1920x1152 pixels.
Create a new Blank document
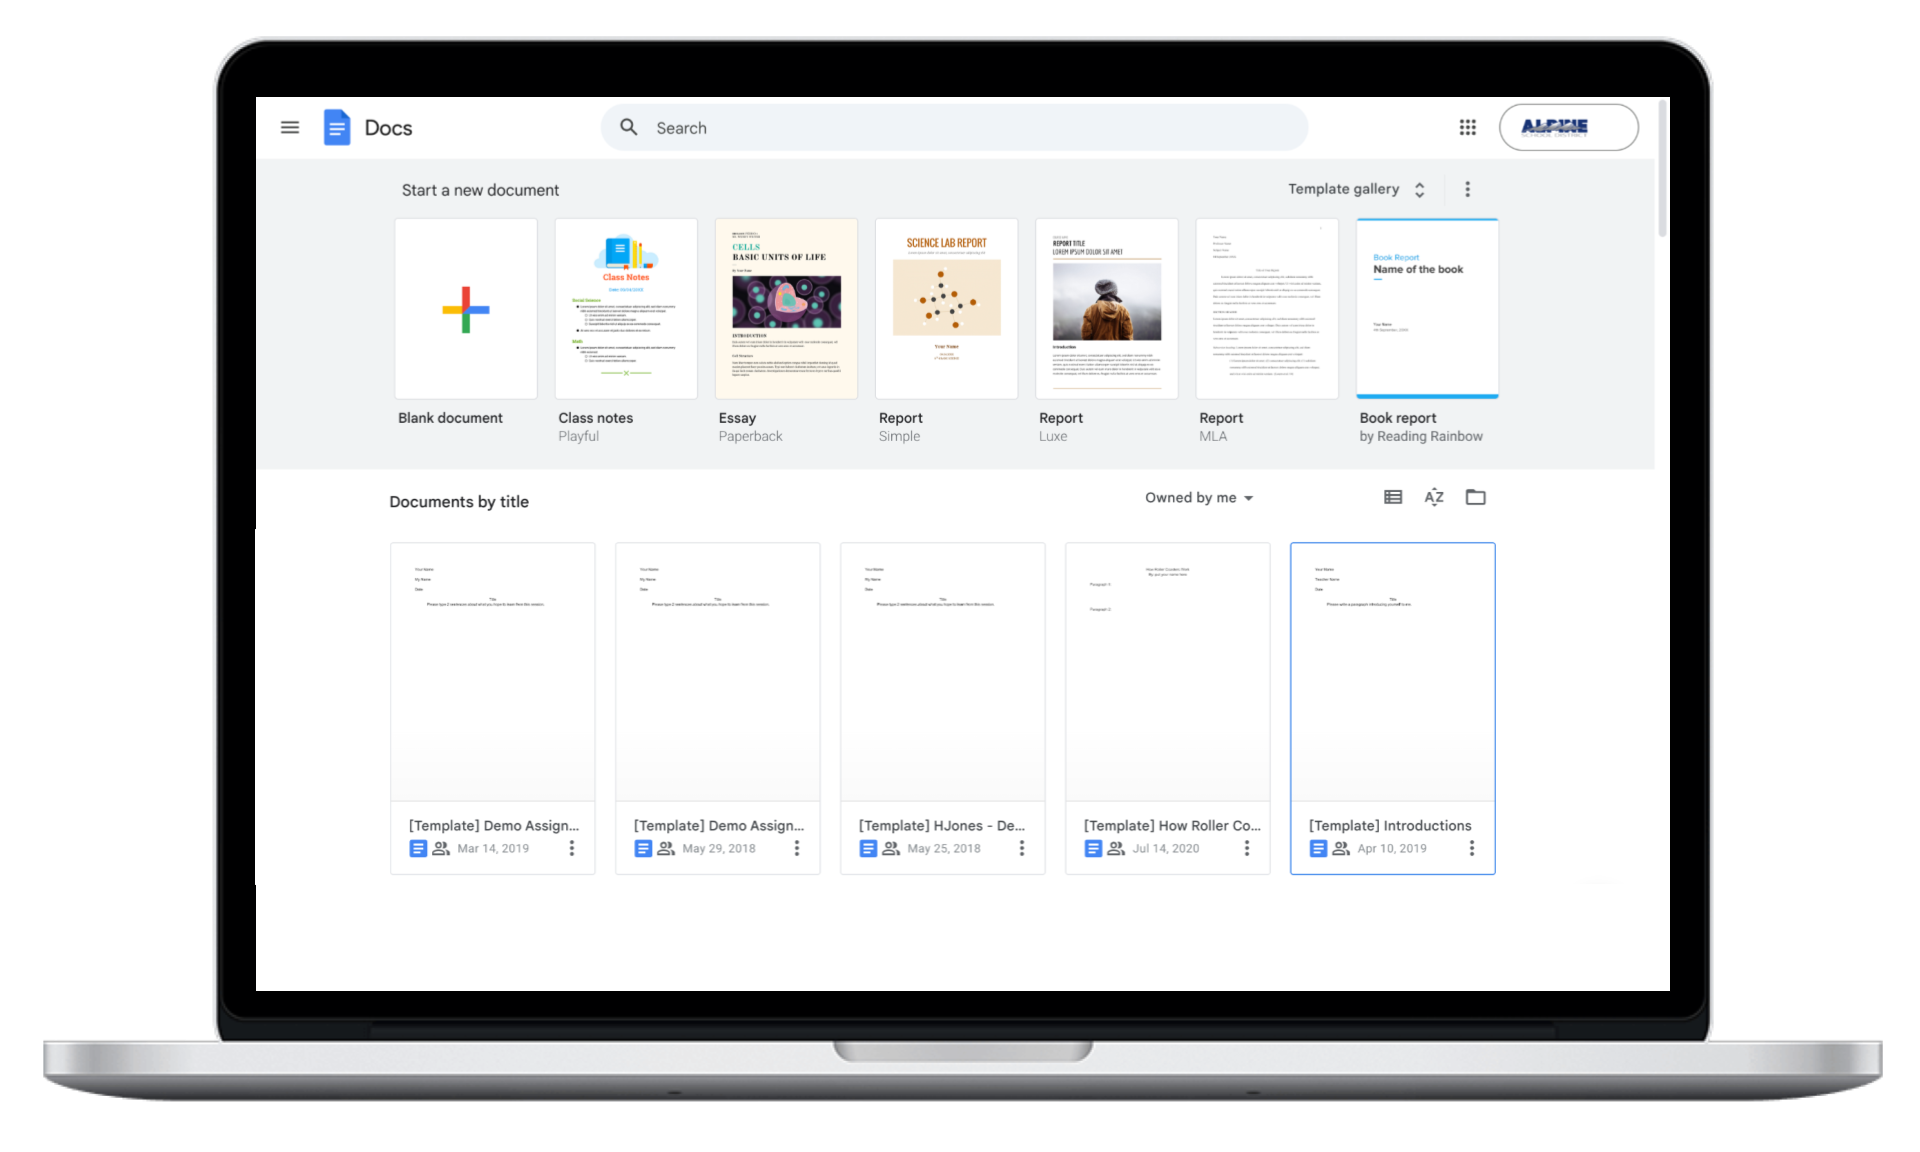[466, 309]
